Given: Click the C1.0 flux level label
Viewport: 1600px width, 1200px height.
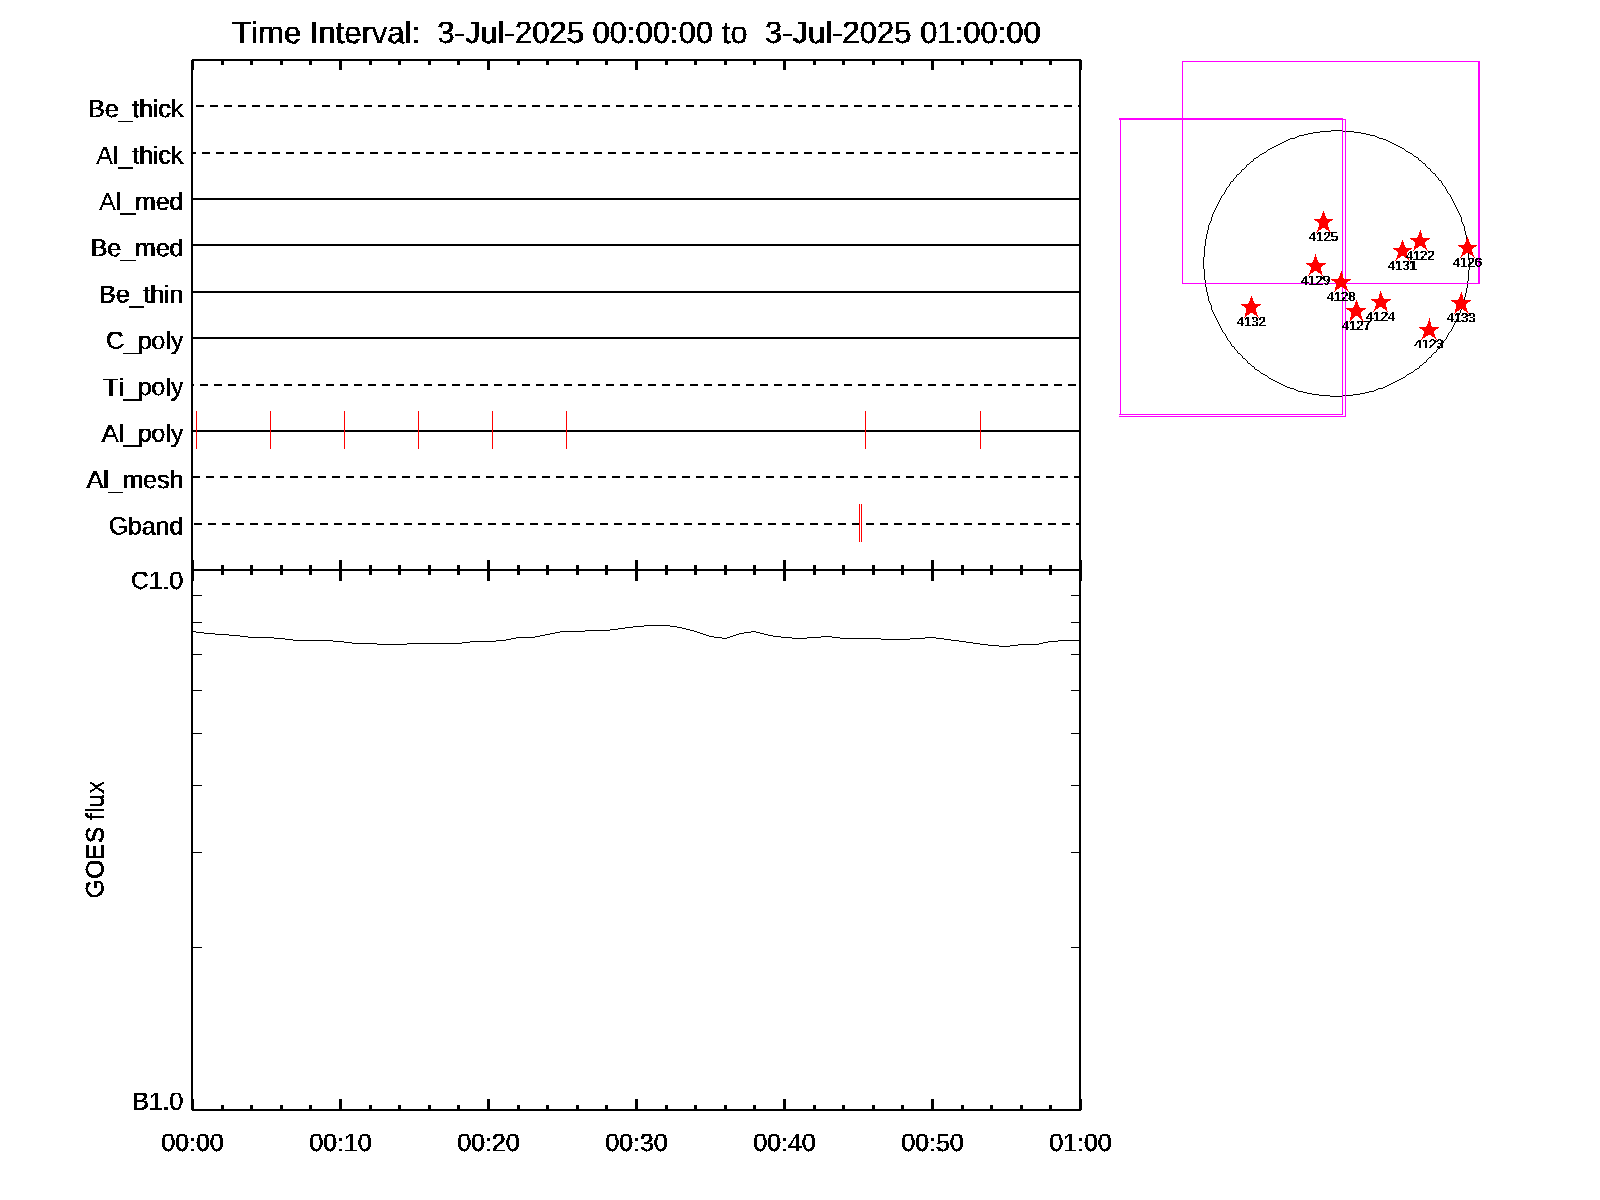Looking at the screenshot, I should tap(157, 581).
